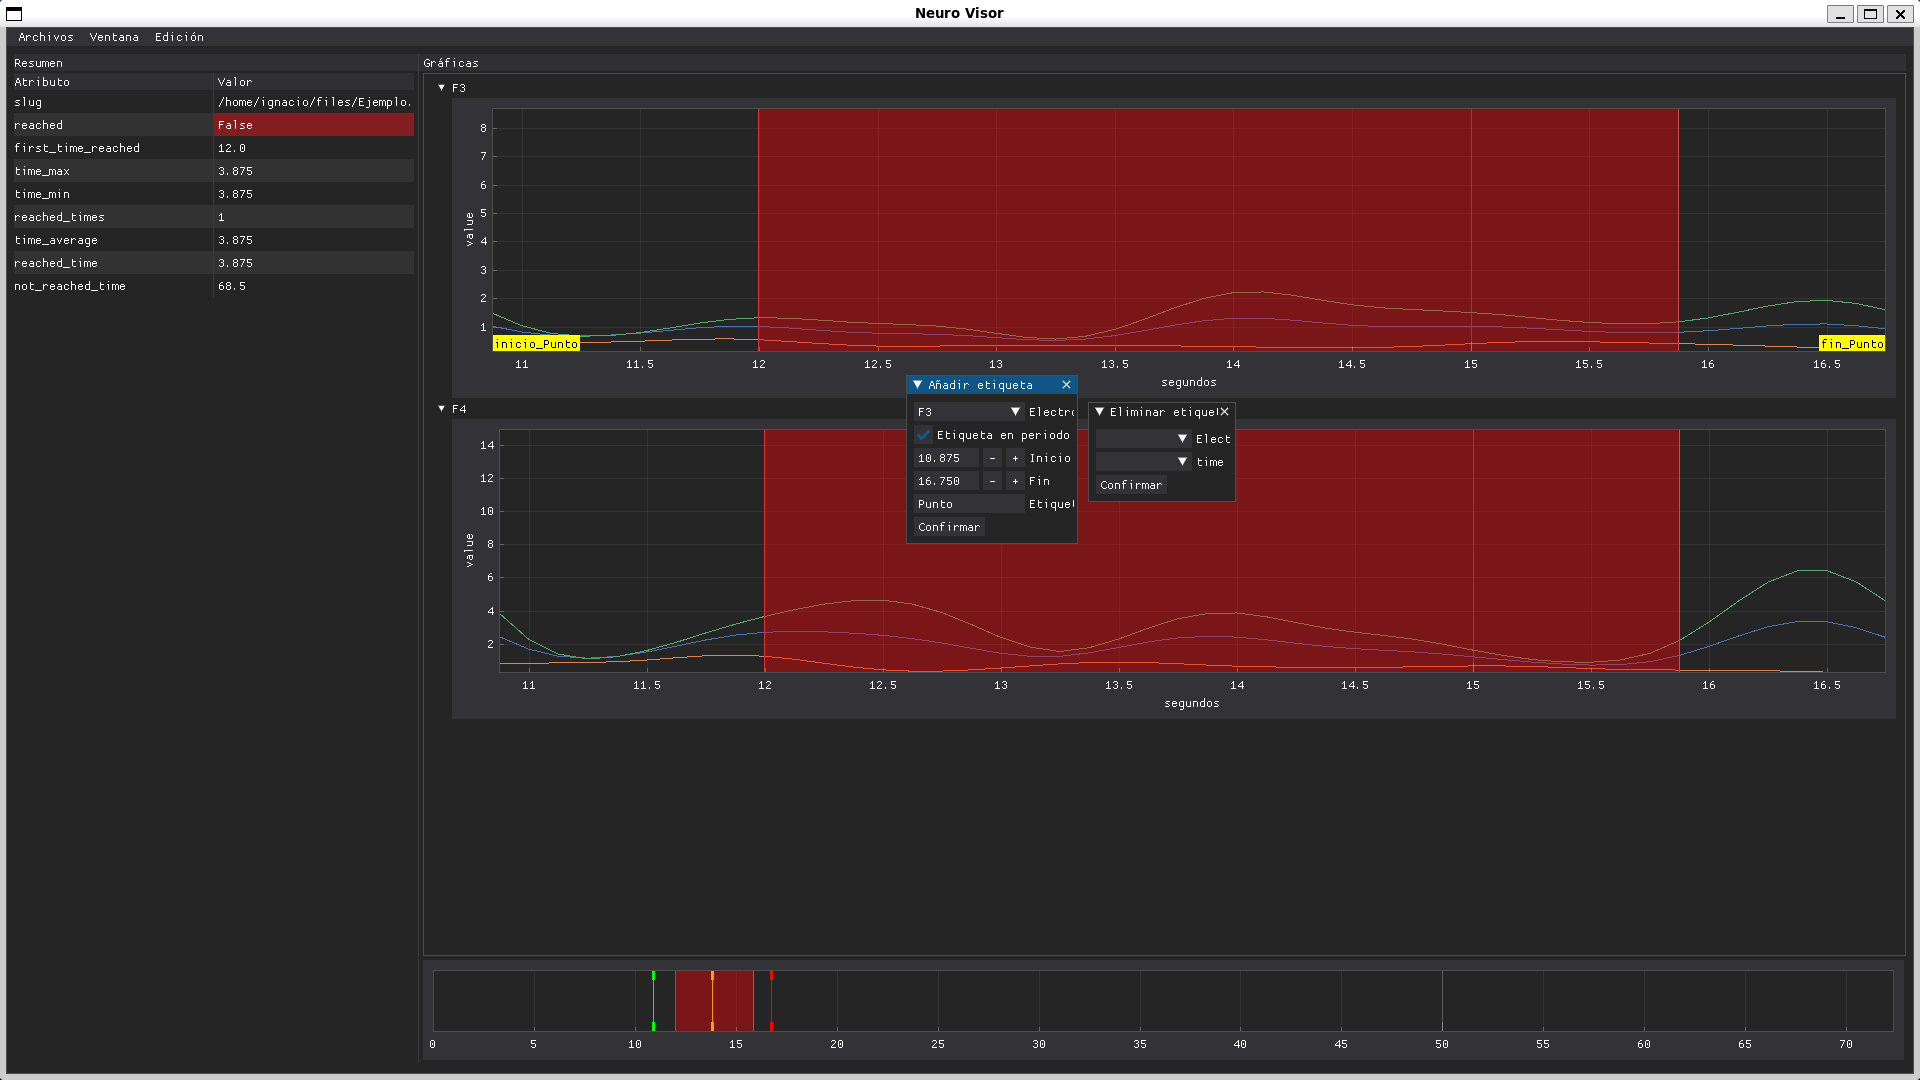Confirm label removal in Eliminar etiqueta

(x=1131, y=485)
